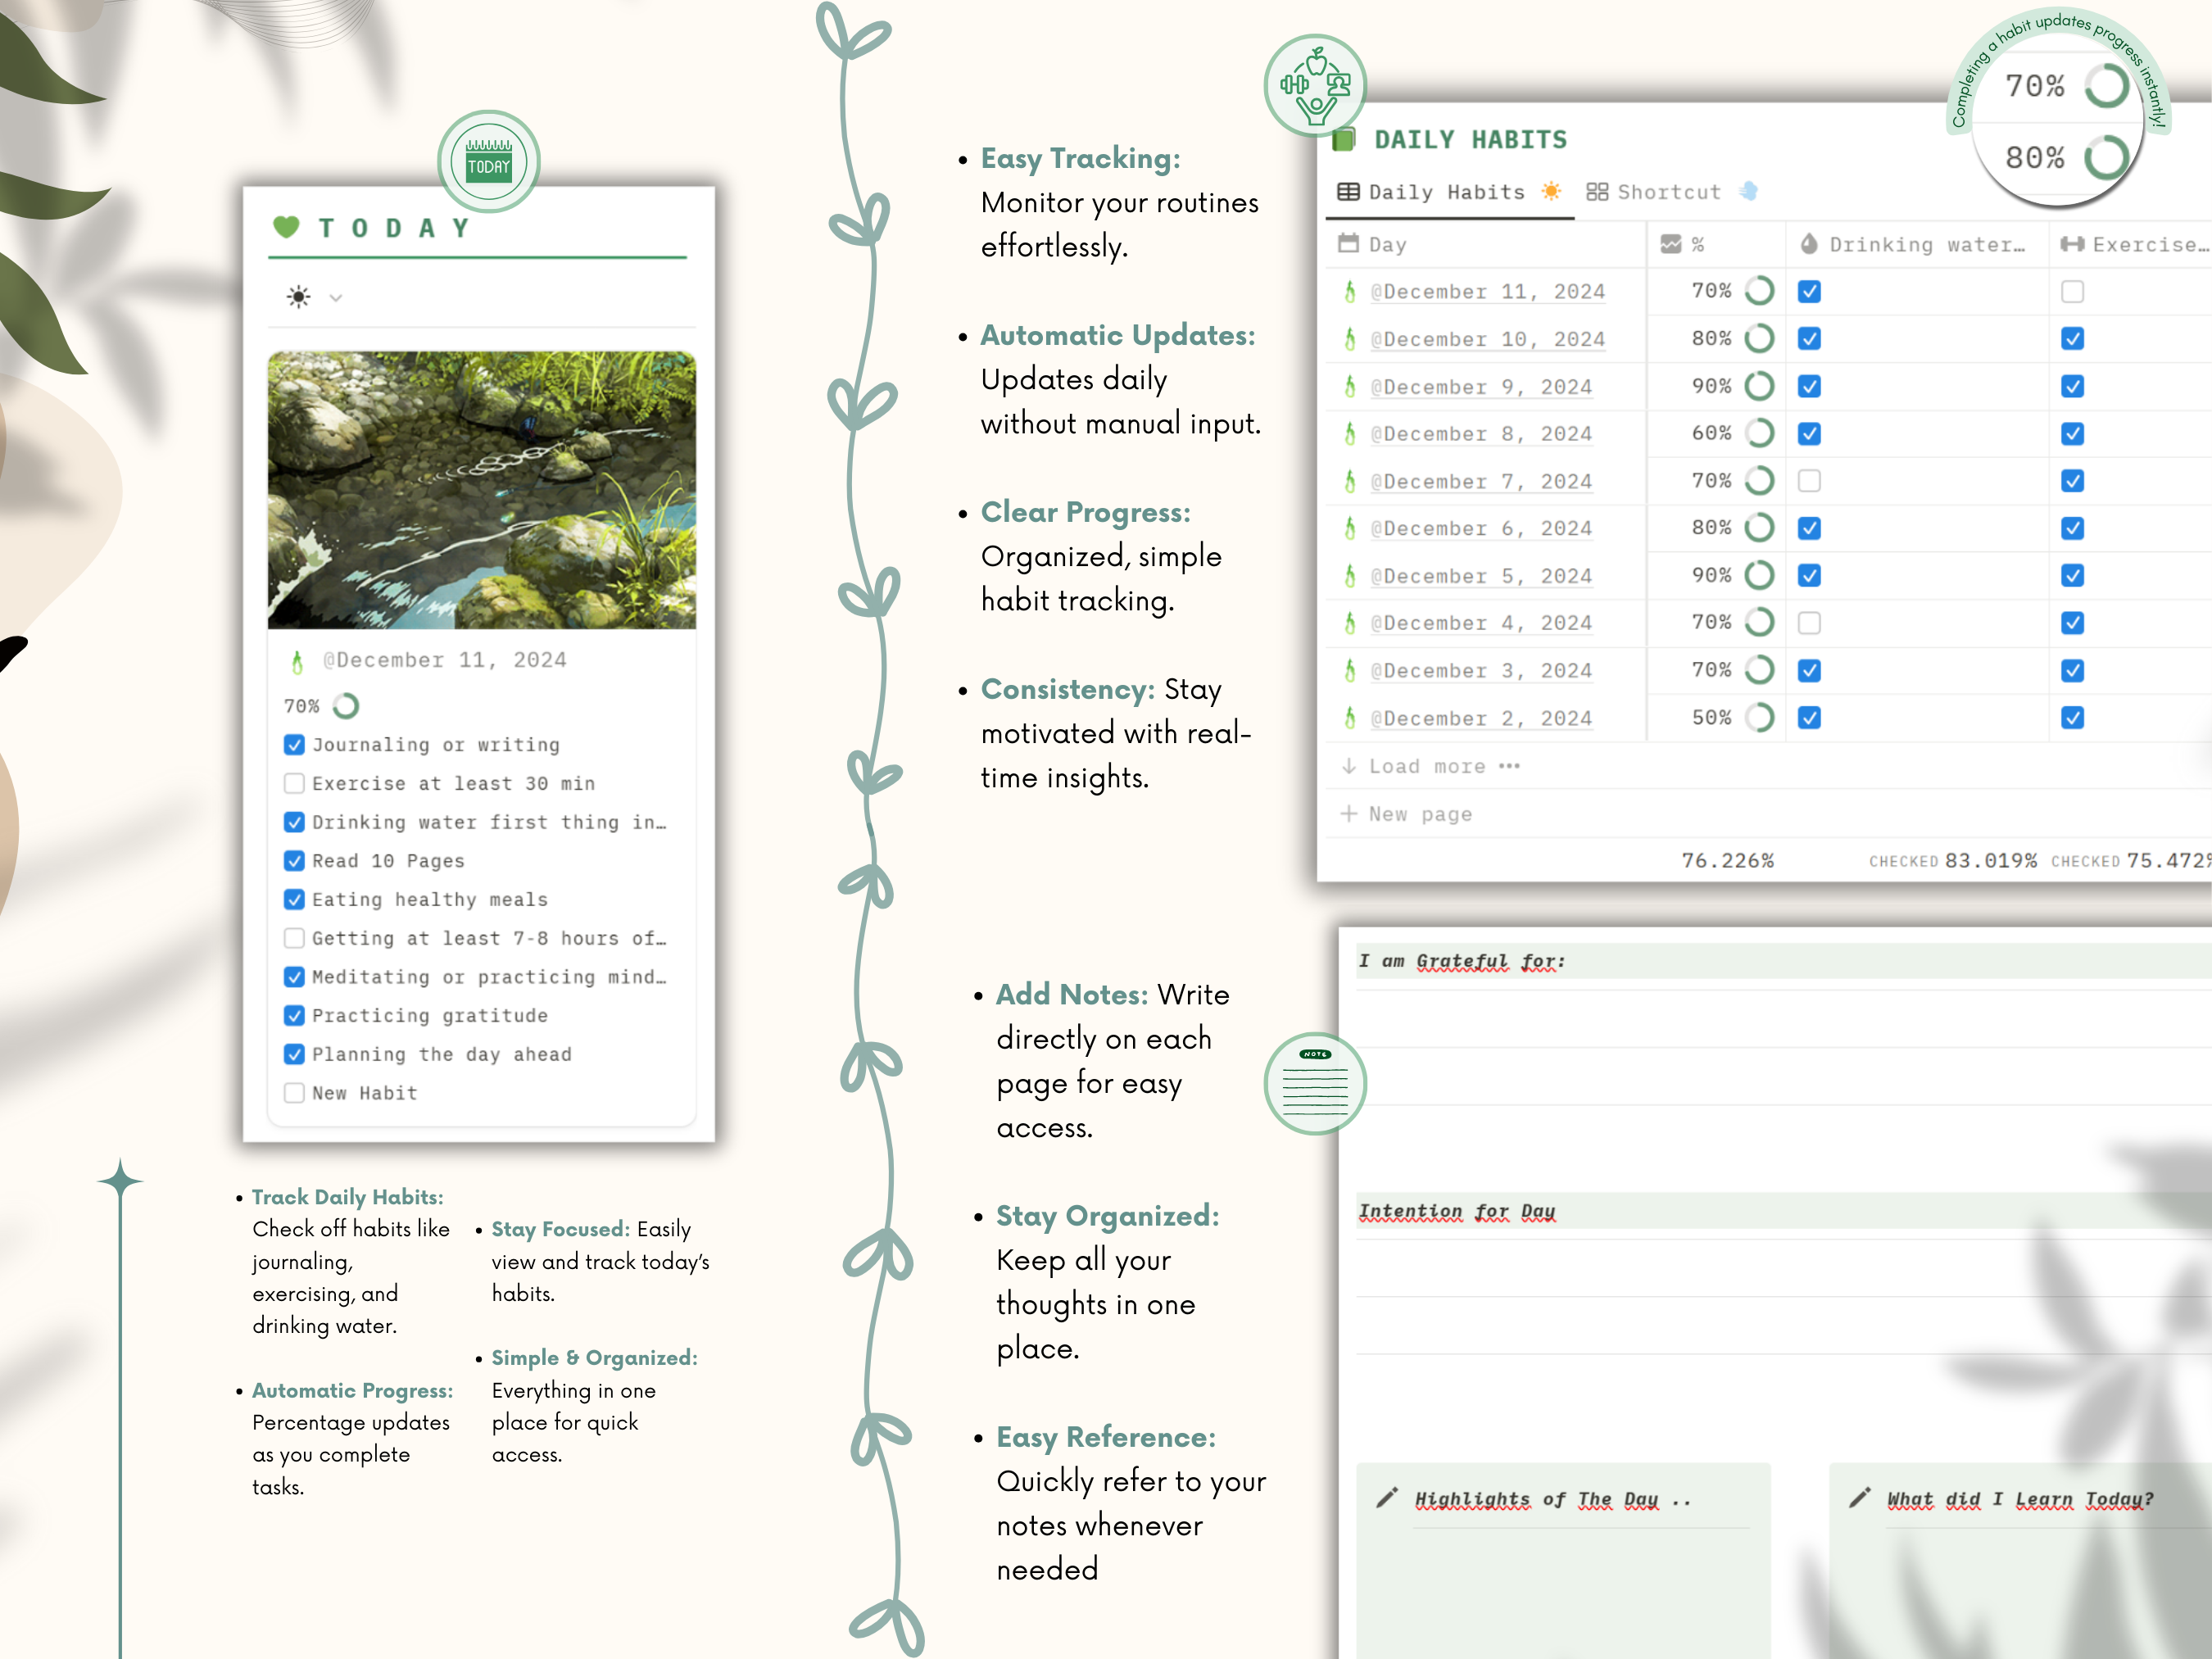This screenshot has height=1659, width=2212.
Task: Uncheck Drinking water first thing habit
Action: (x=294, y=822)
